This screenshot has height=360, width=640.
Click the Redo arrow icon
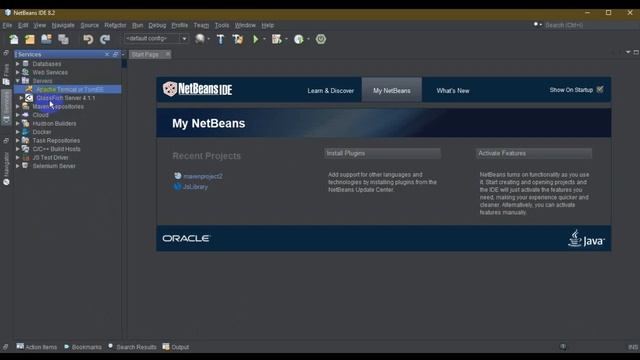coord(105,39)
